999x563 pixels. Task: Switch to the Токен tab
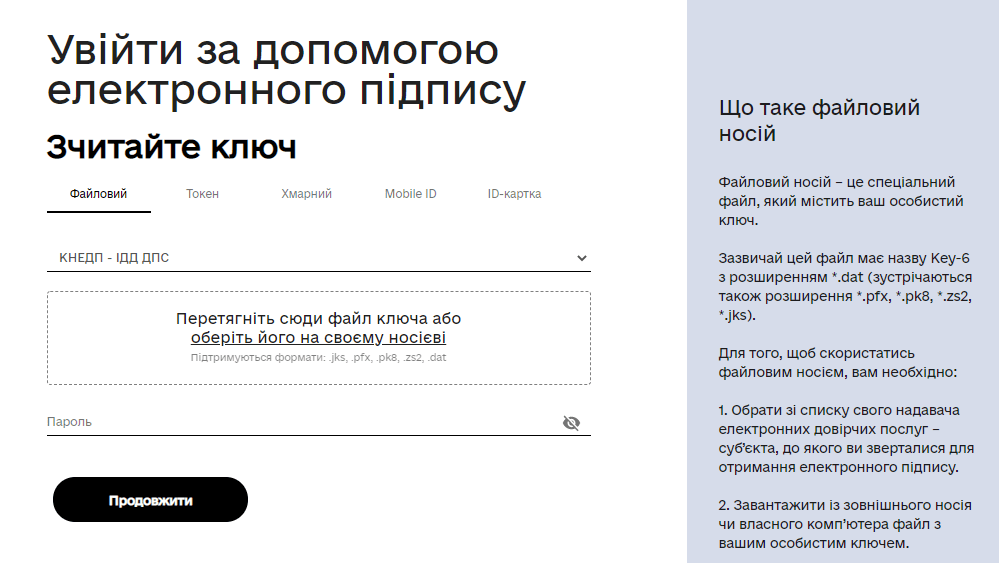(x=202, y=194)
